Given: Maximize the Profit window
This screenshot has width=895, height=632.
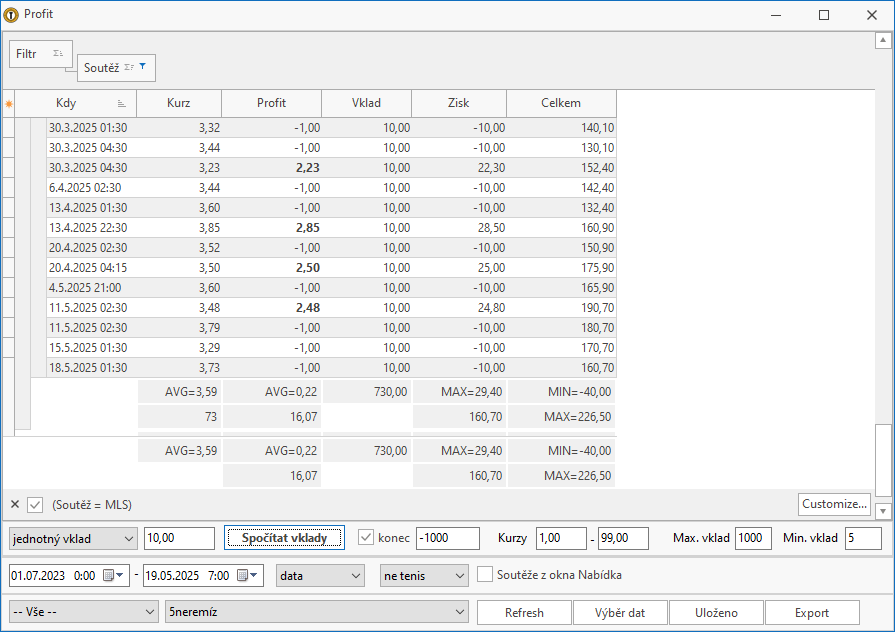Looking at the screenshot, I should 824,15.
